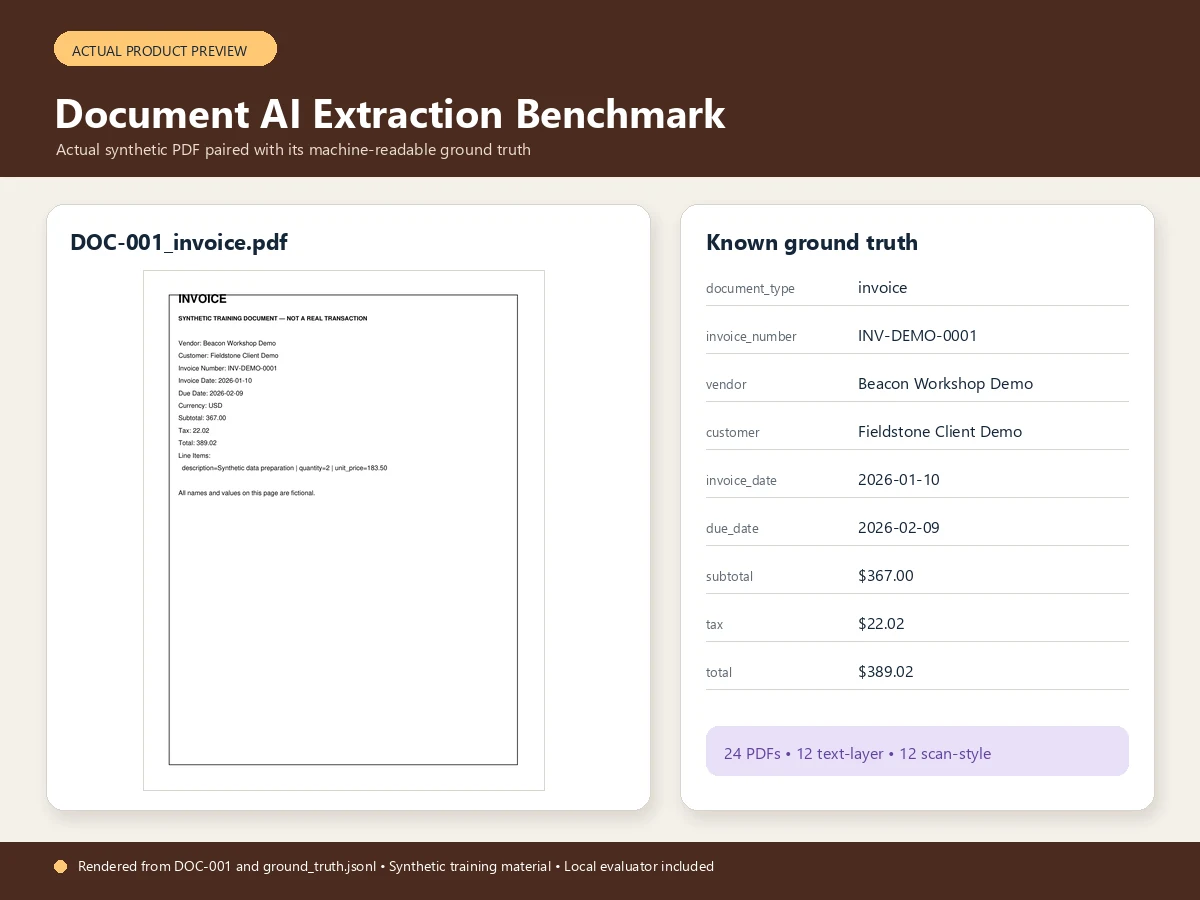Viewport: 1200px width, 900px height.
Task: Click the Fieldstone Client Demo value
Action: tap(940, 432)
